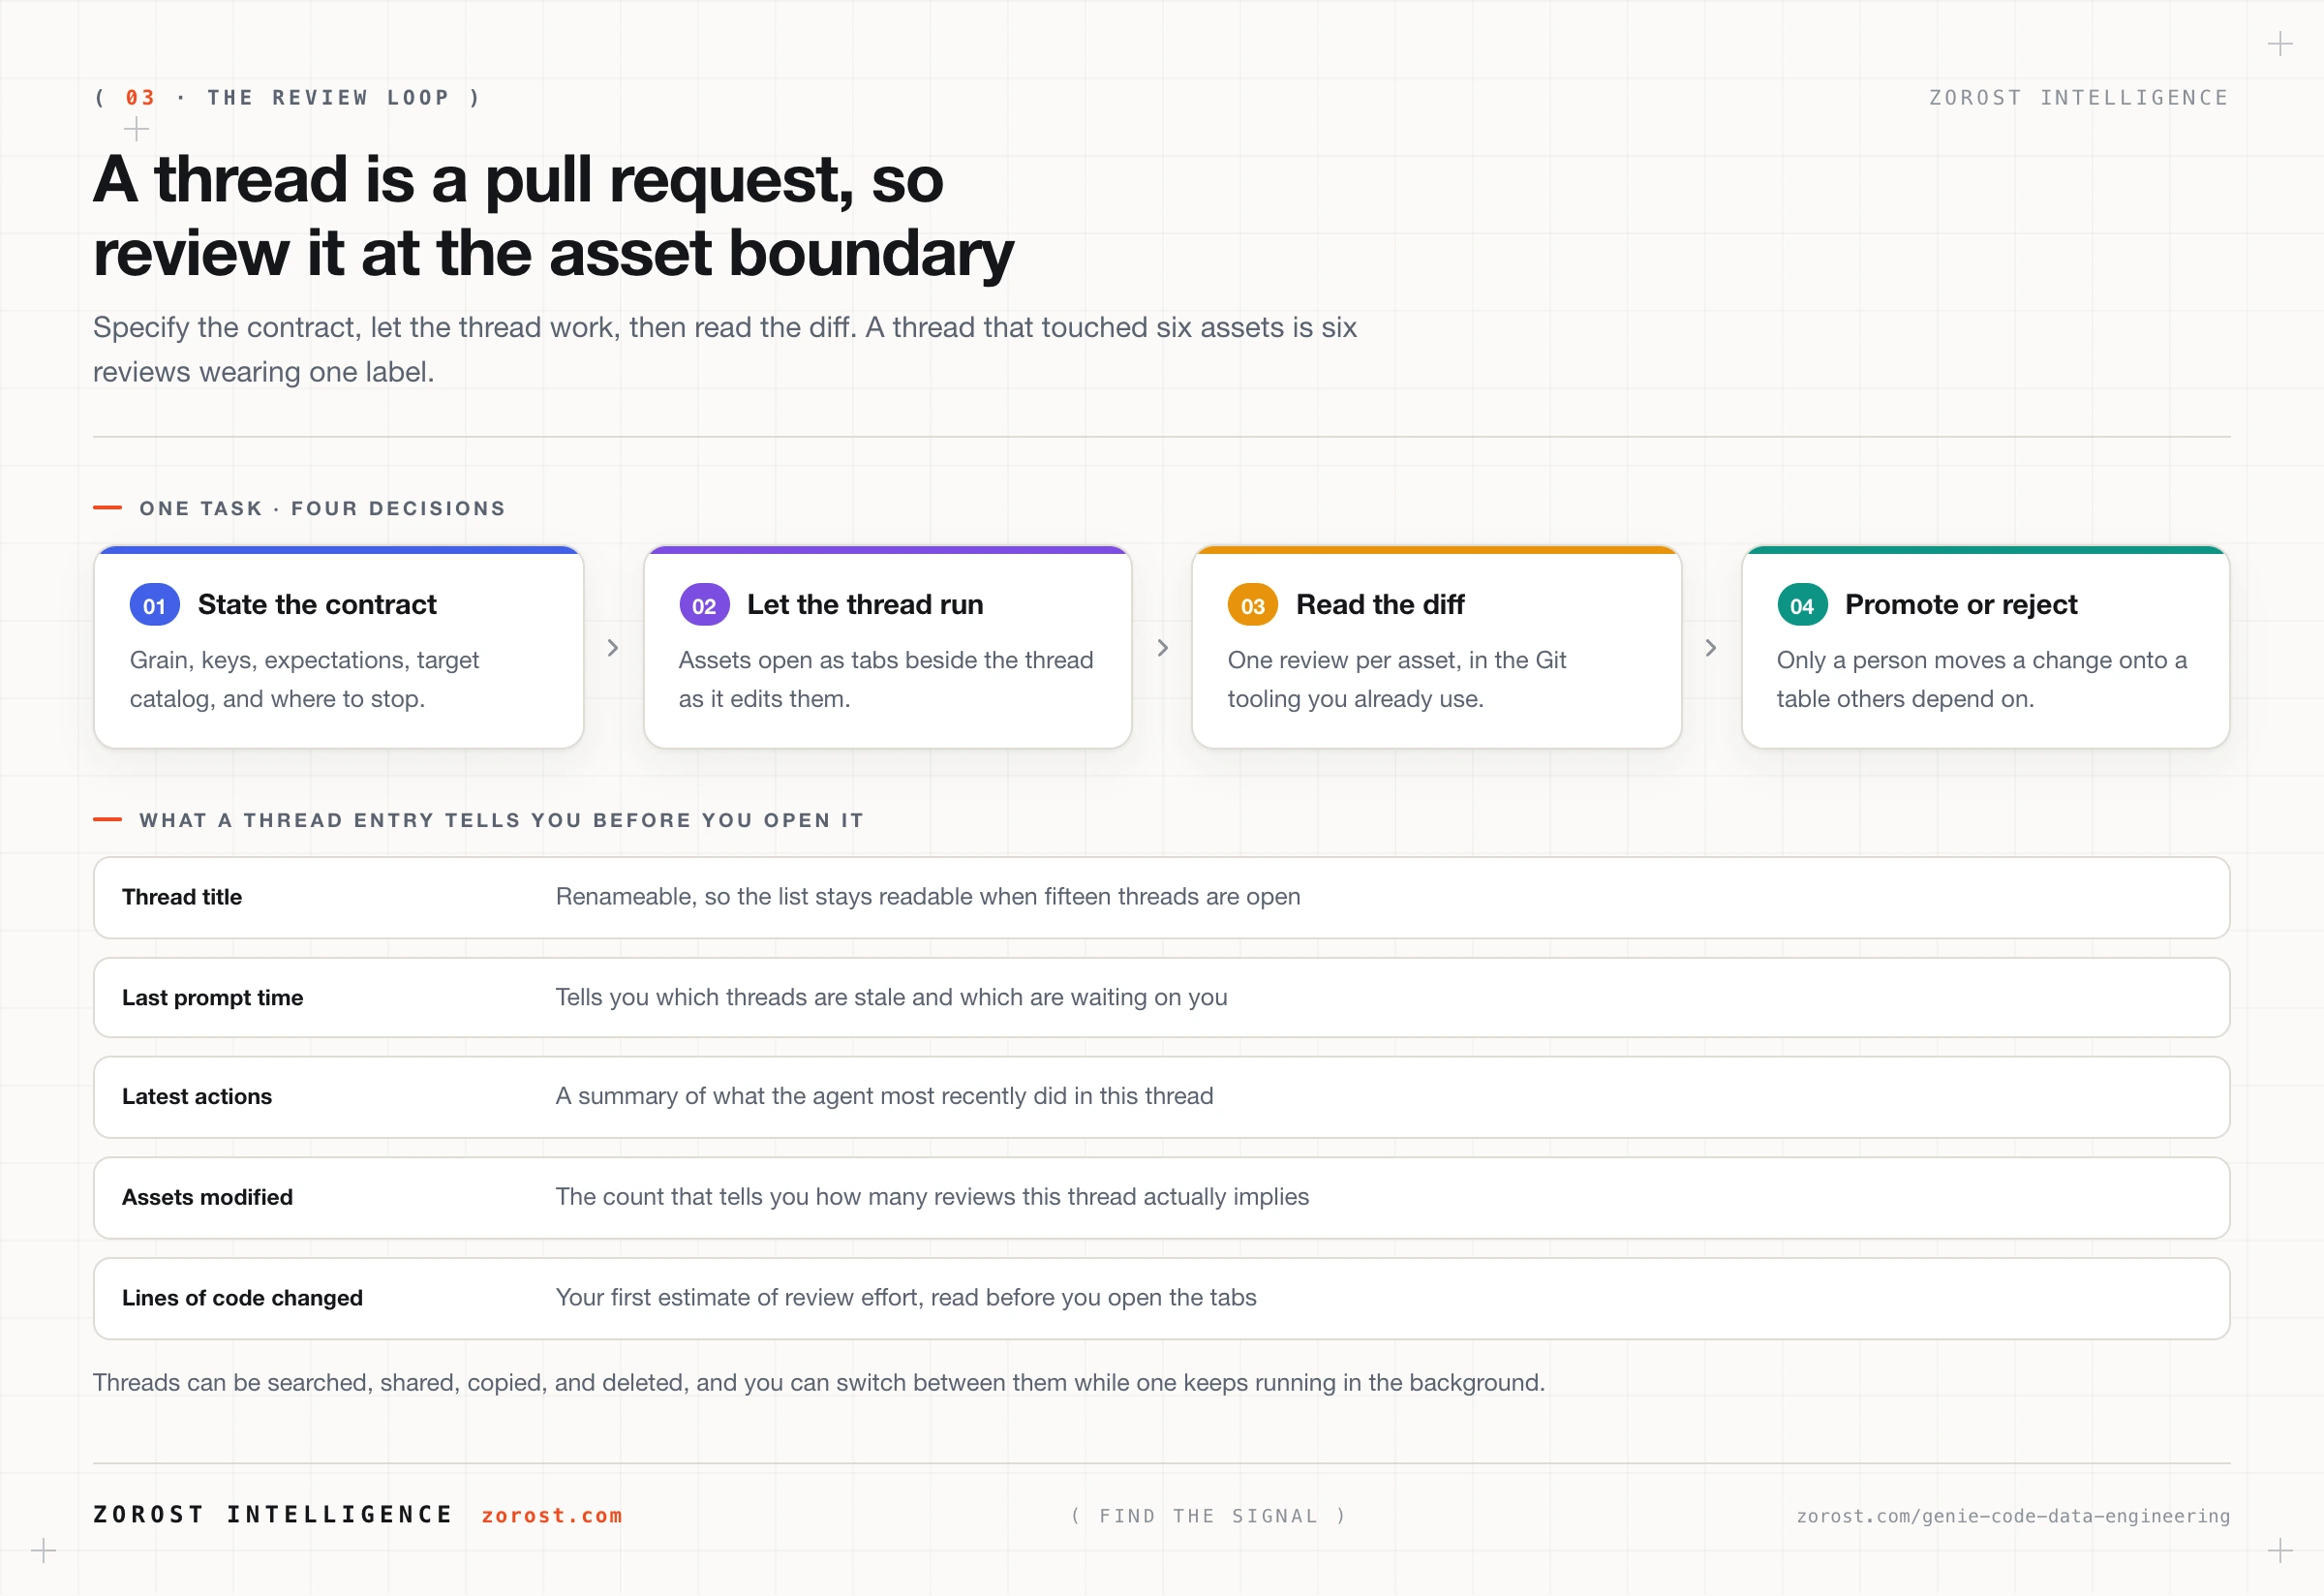
Task: Click 'Grain, keys, expectations, target catalog' text
Action: tap(304, 680)
